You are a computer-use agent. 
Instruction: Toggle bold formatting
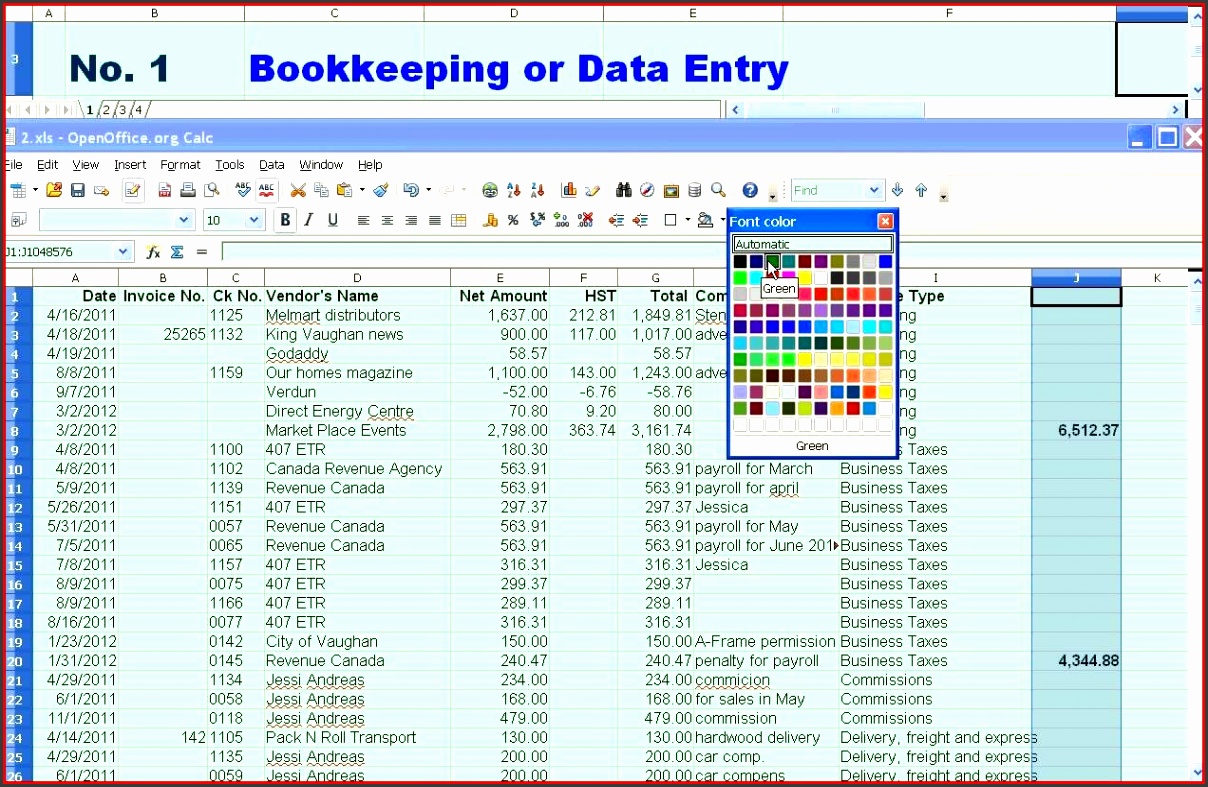point(286,220)
